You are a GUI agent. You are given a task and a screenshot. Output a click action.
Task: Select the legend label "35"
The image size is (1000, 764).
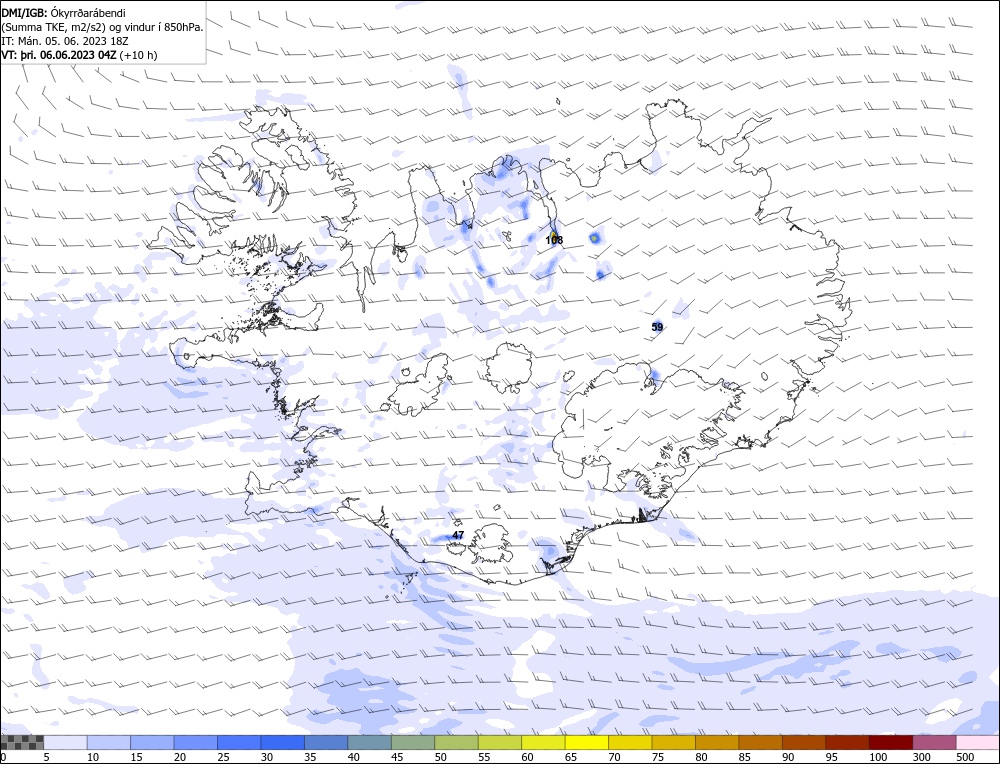[310, 757]
